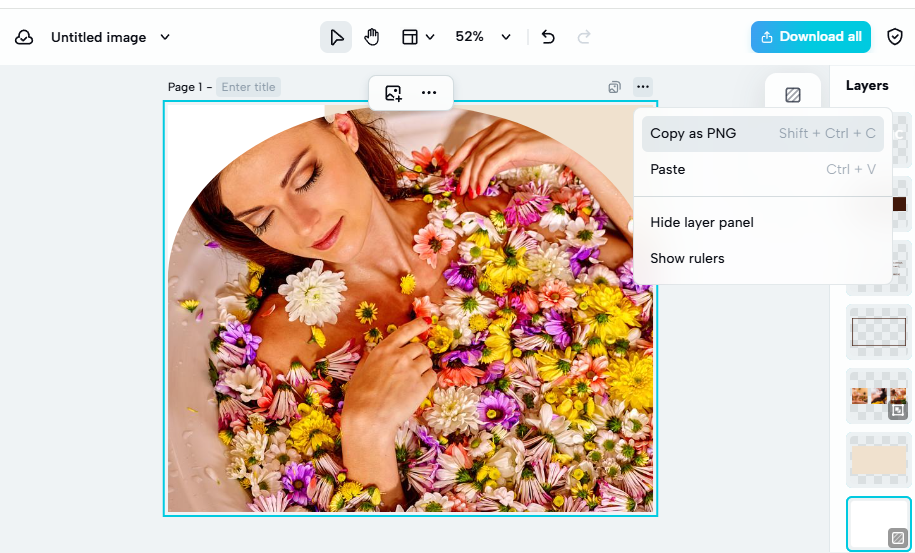Select the white background layer thumbnail
The height and width of the screenshot is (553, 915).
coord(878,523)
